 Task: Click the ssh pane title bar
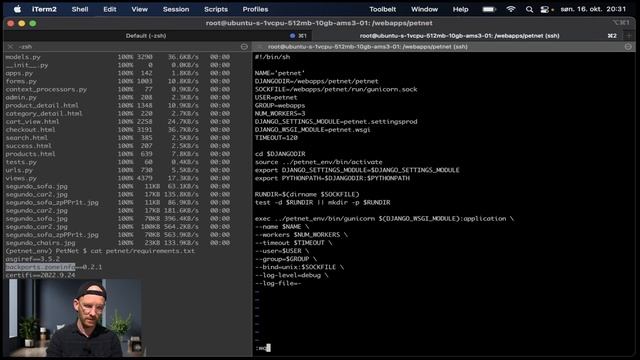444,47
